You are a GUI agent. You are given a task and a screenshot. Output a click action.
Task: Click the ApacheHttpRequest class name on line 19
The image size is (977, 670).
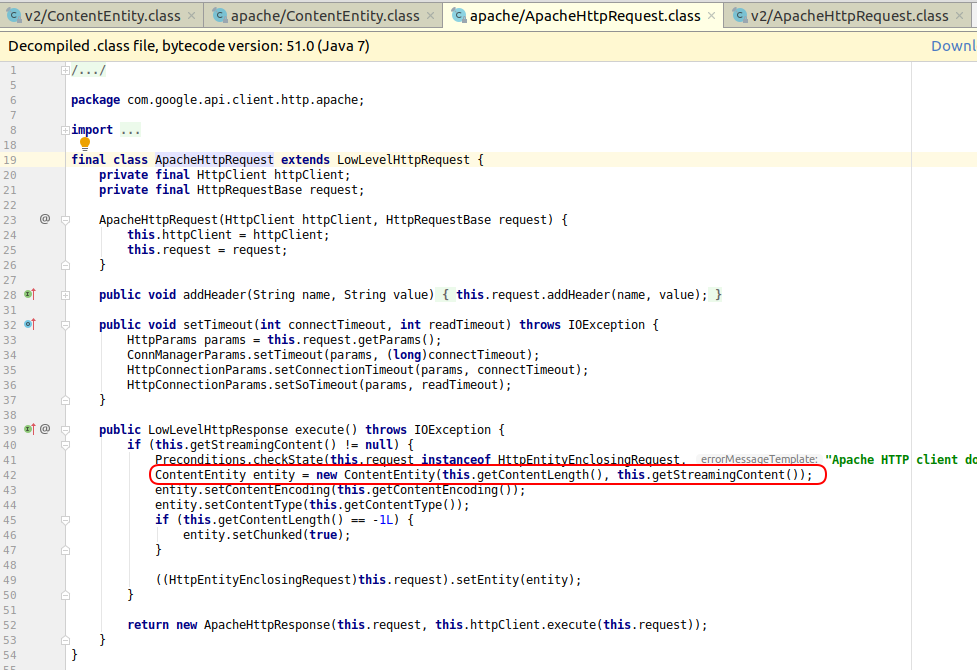pyautogui.click(x=214, y=160)
